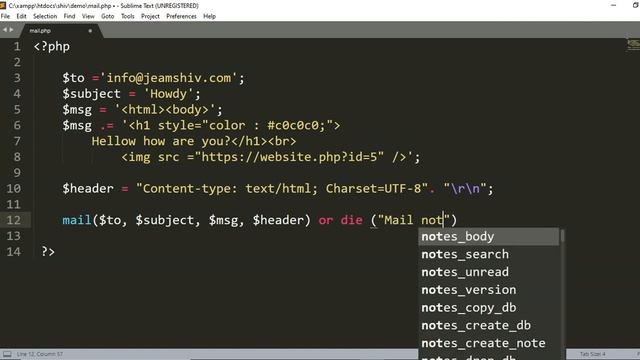Click the "Mail not" string
640x360 pixels.
pyautogui.click(x=413, y=220)
